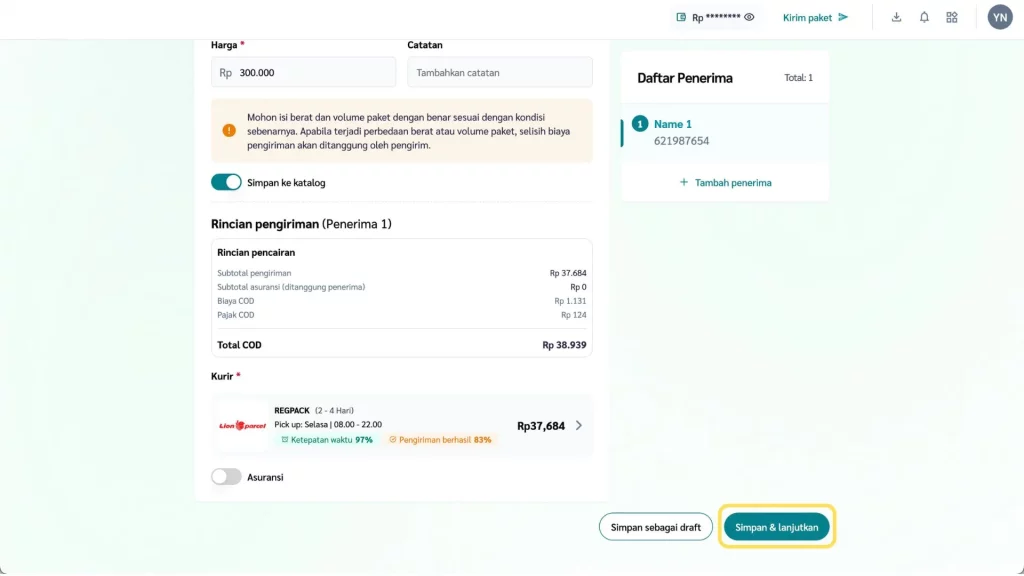Click the orange warning info icon
This screenshot has width=1024, height=576.
229,130
